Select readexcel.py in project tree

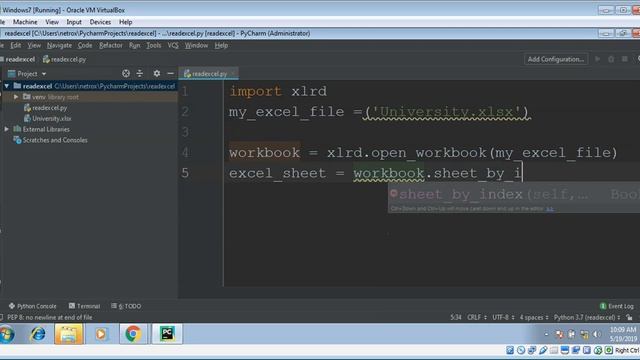pyautogui.click(x=49, y=108)
